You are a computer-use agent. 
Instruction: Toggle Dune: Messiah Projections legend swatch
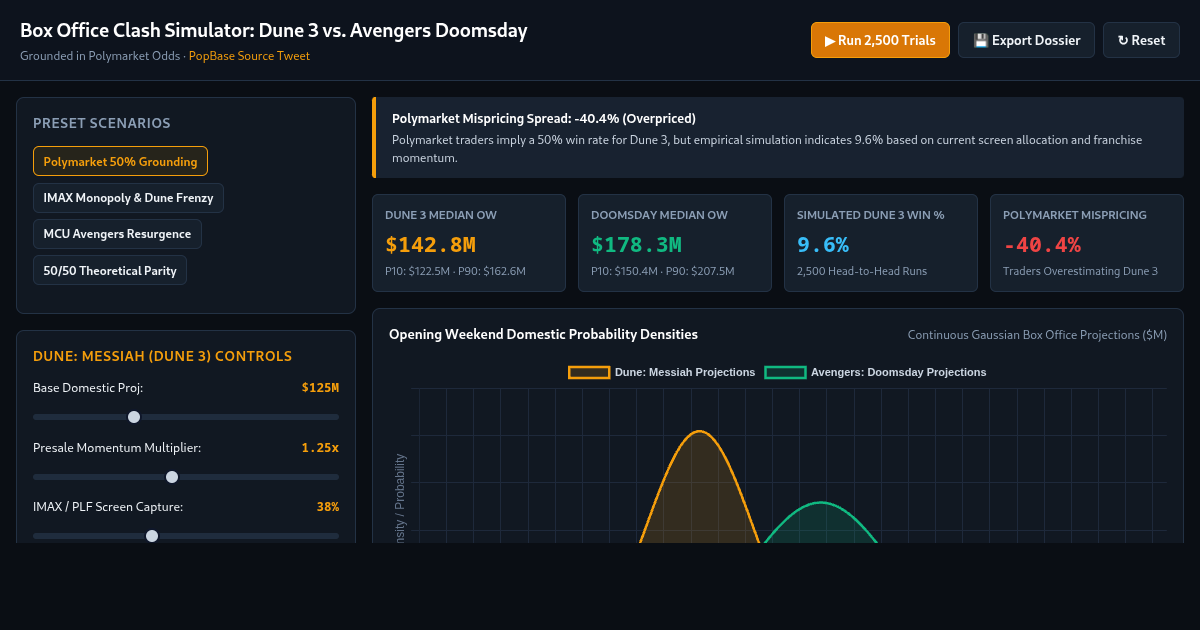(x=589, y=372)
